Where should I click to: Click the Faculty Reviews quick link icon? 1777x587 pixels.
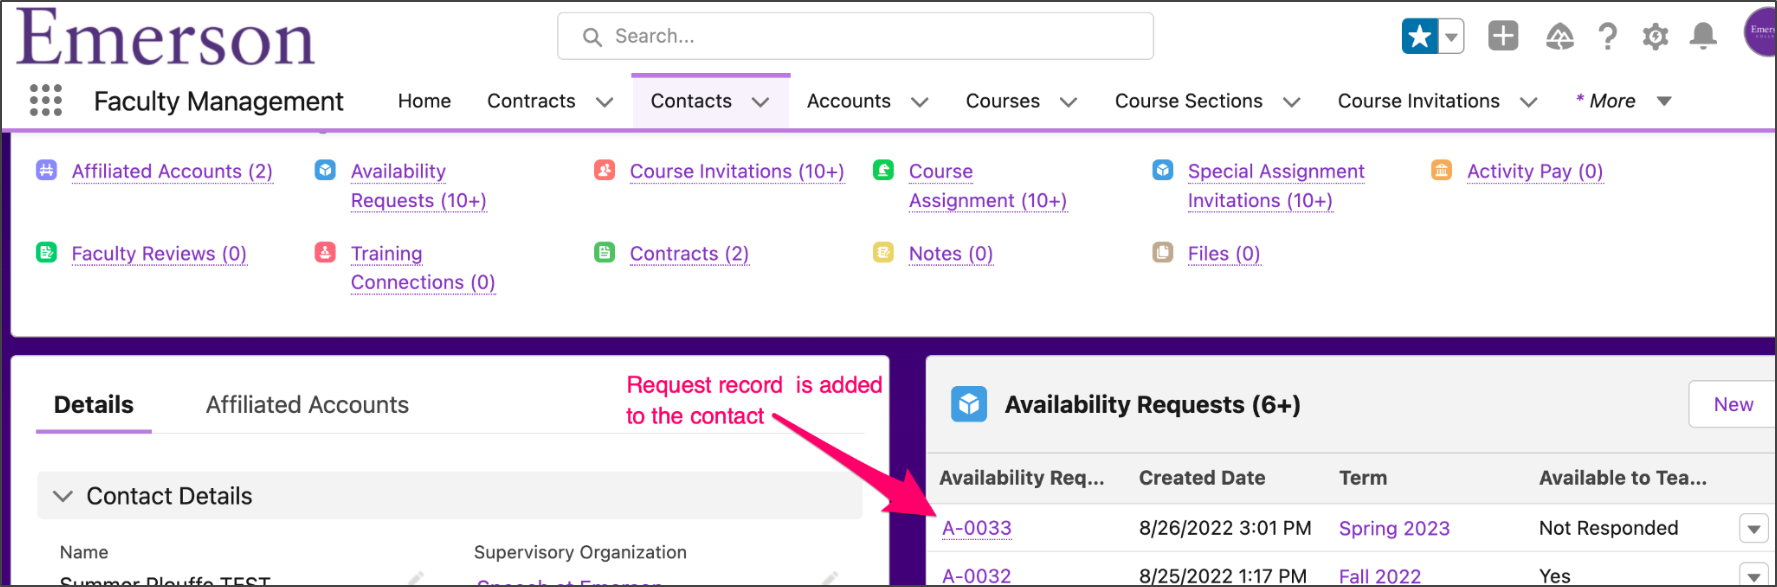[47, 252]
